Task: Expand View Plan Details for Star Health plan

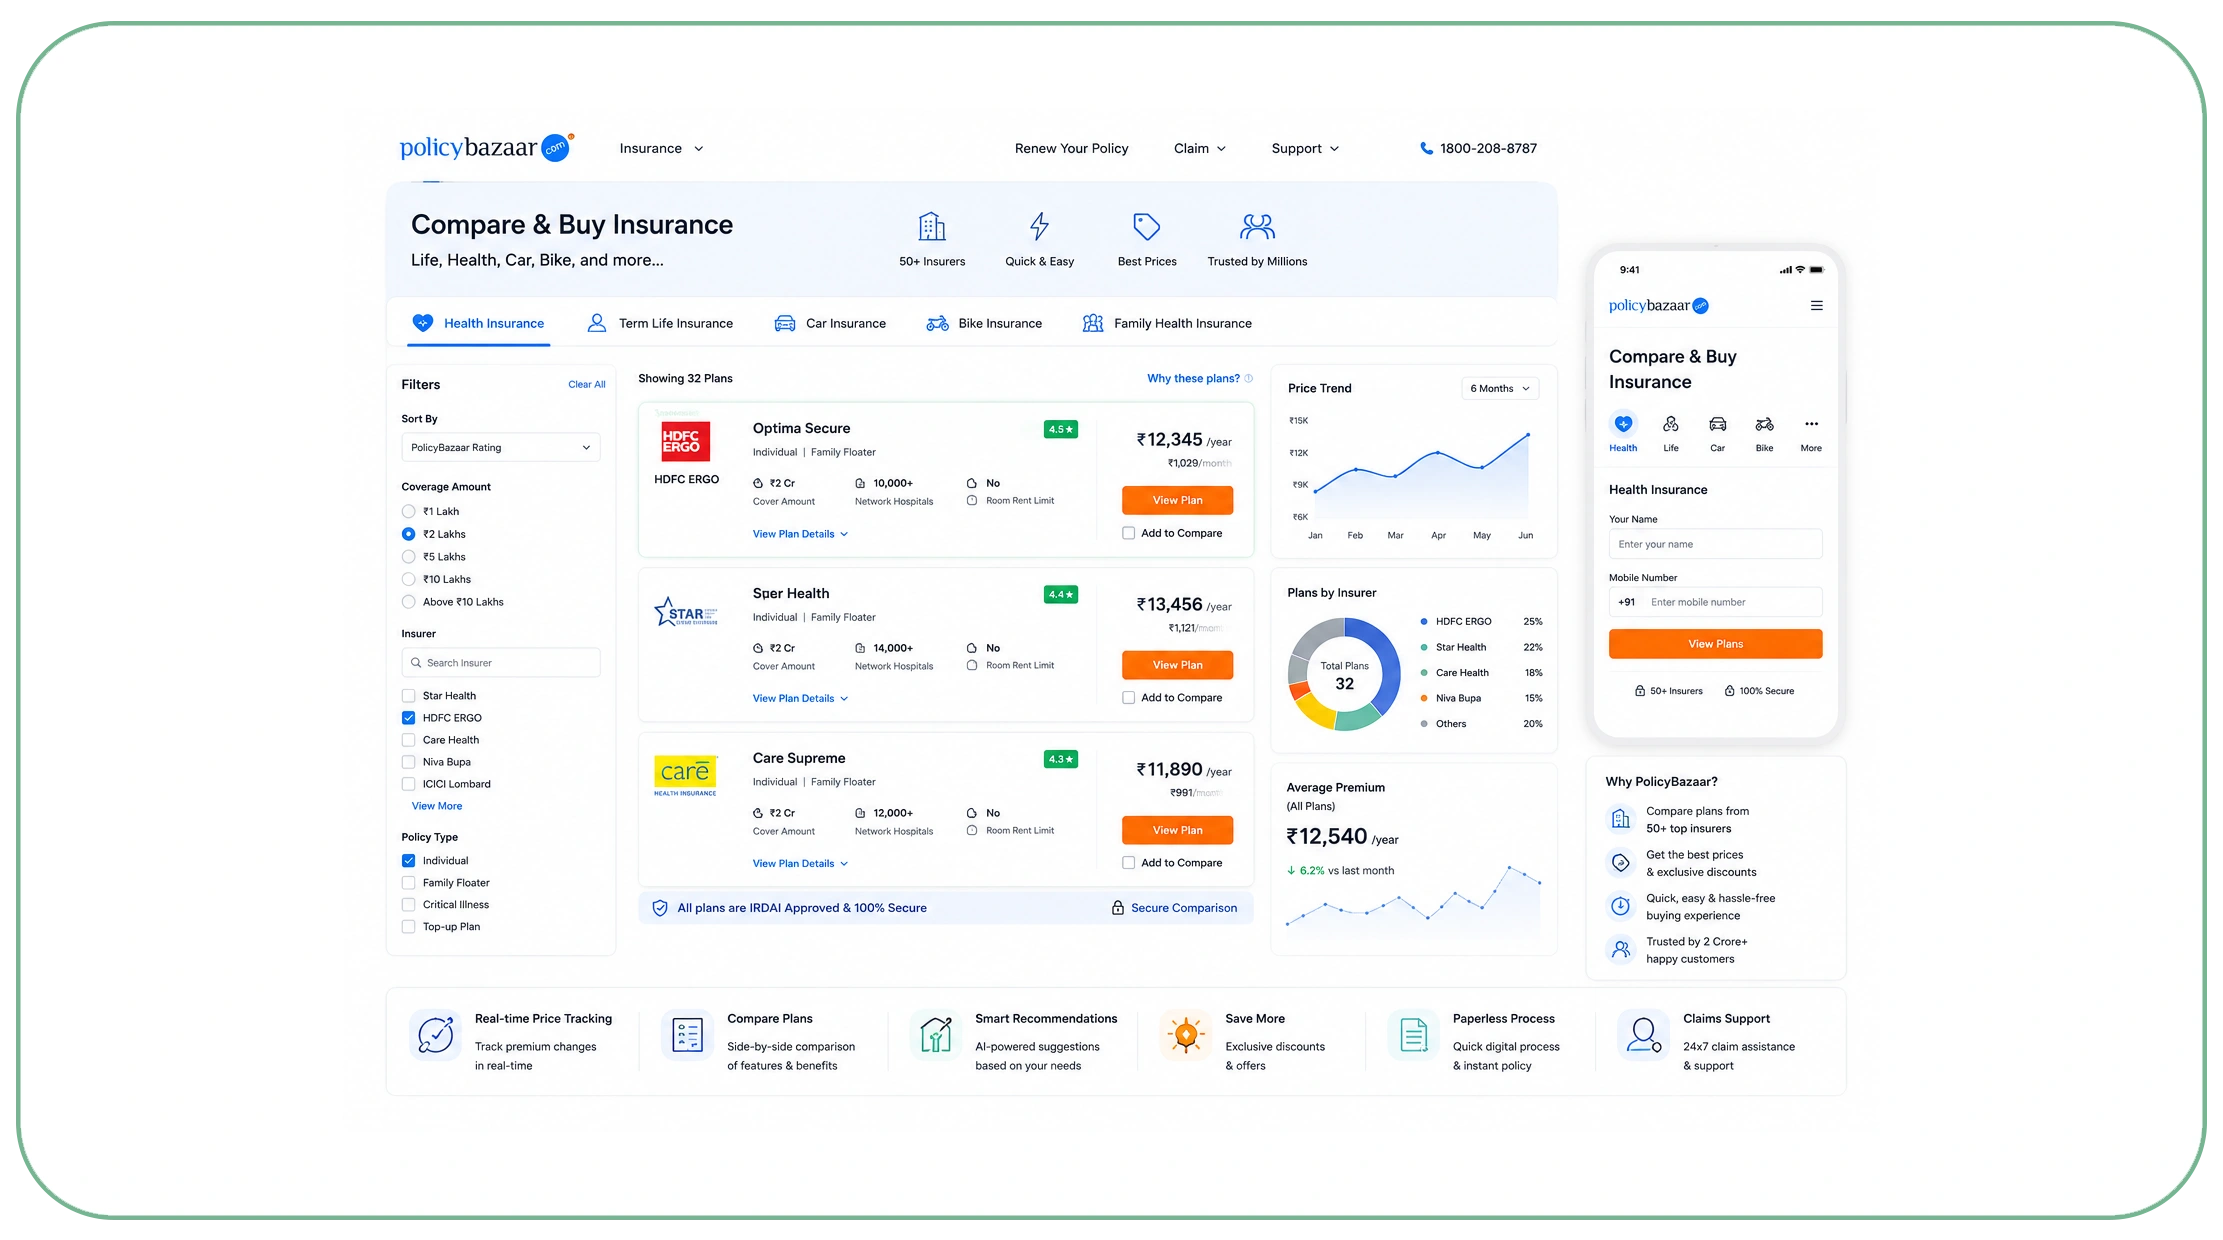Action: point(800,698)
